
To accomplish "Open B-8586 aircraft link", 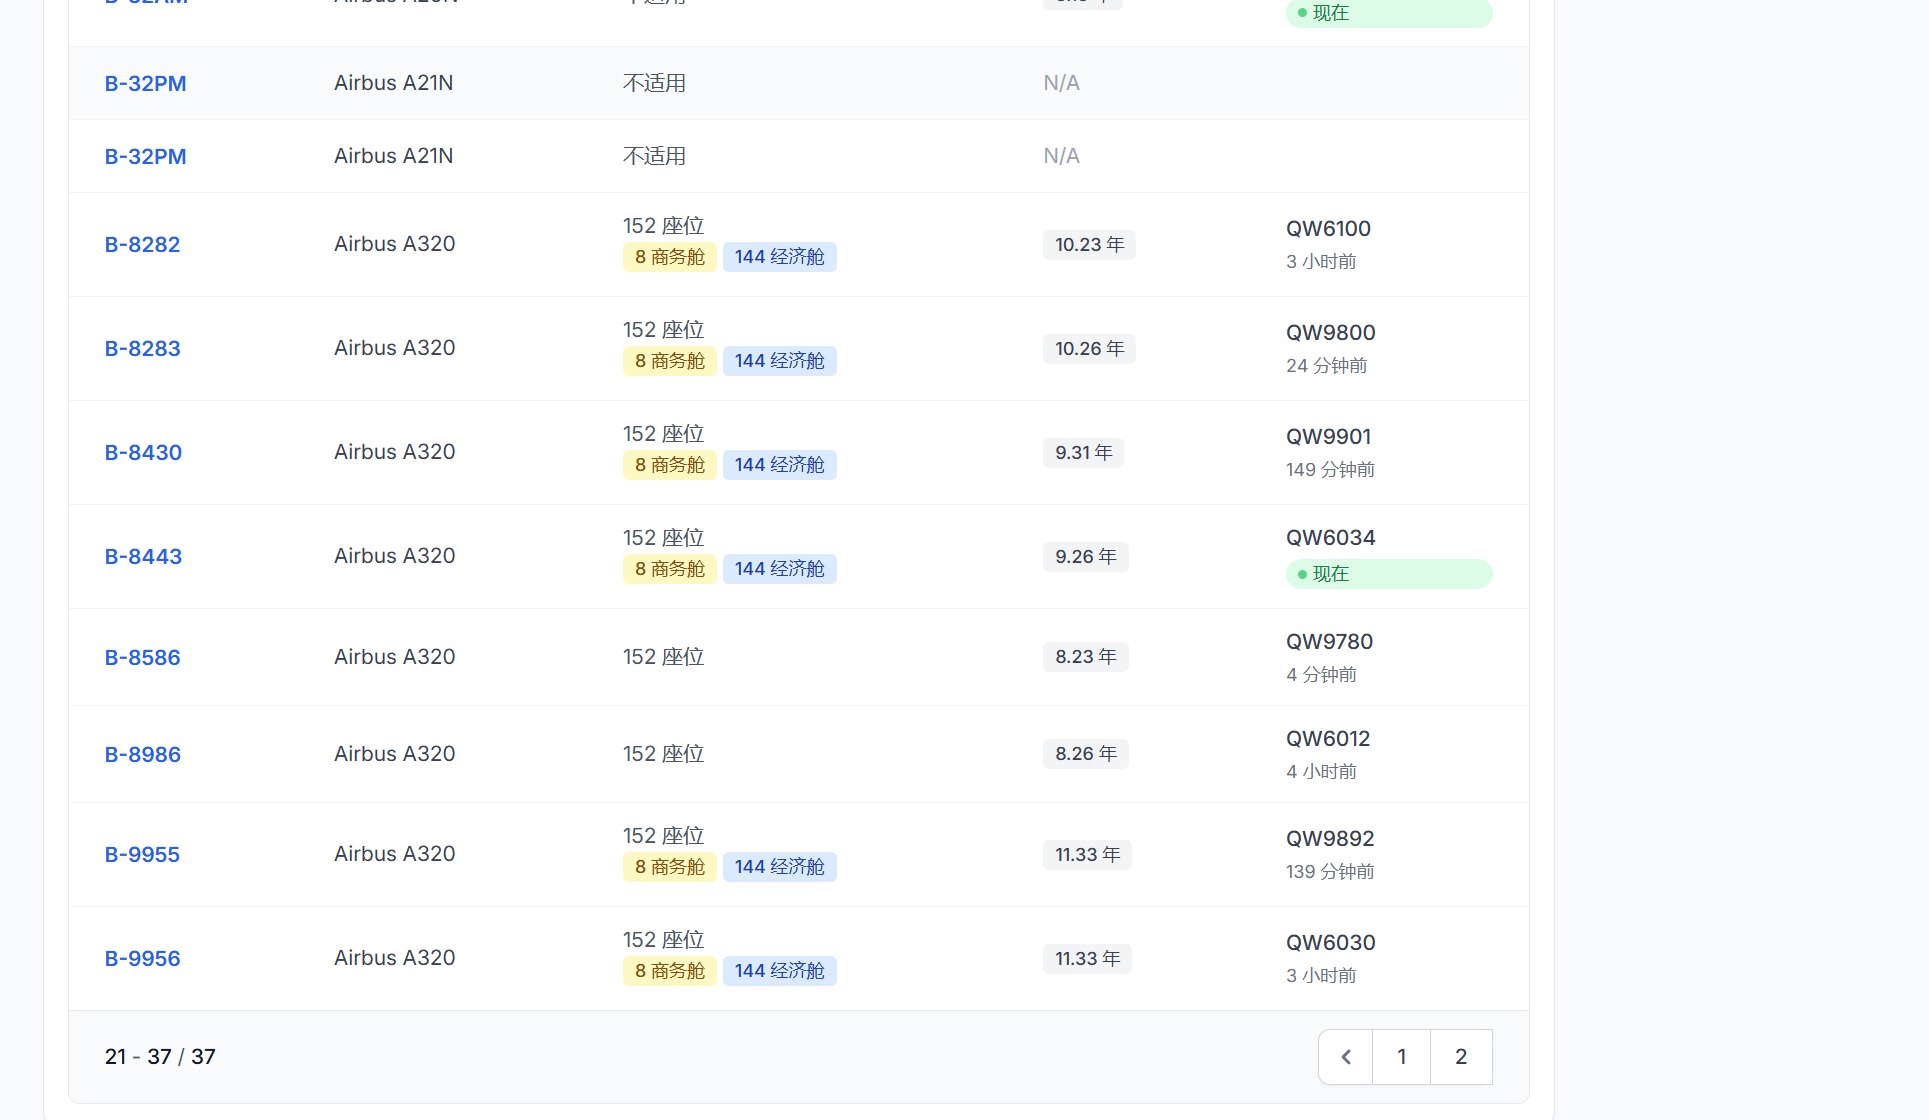I will click(142, 658).
